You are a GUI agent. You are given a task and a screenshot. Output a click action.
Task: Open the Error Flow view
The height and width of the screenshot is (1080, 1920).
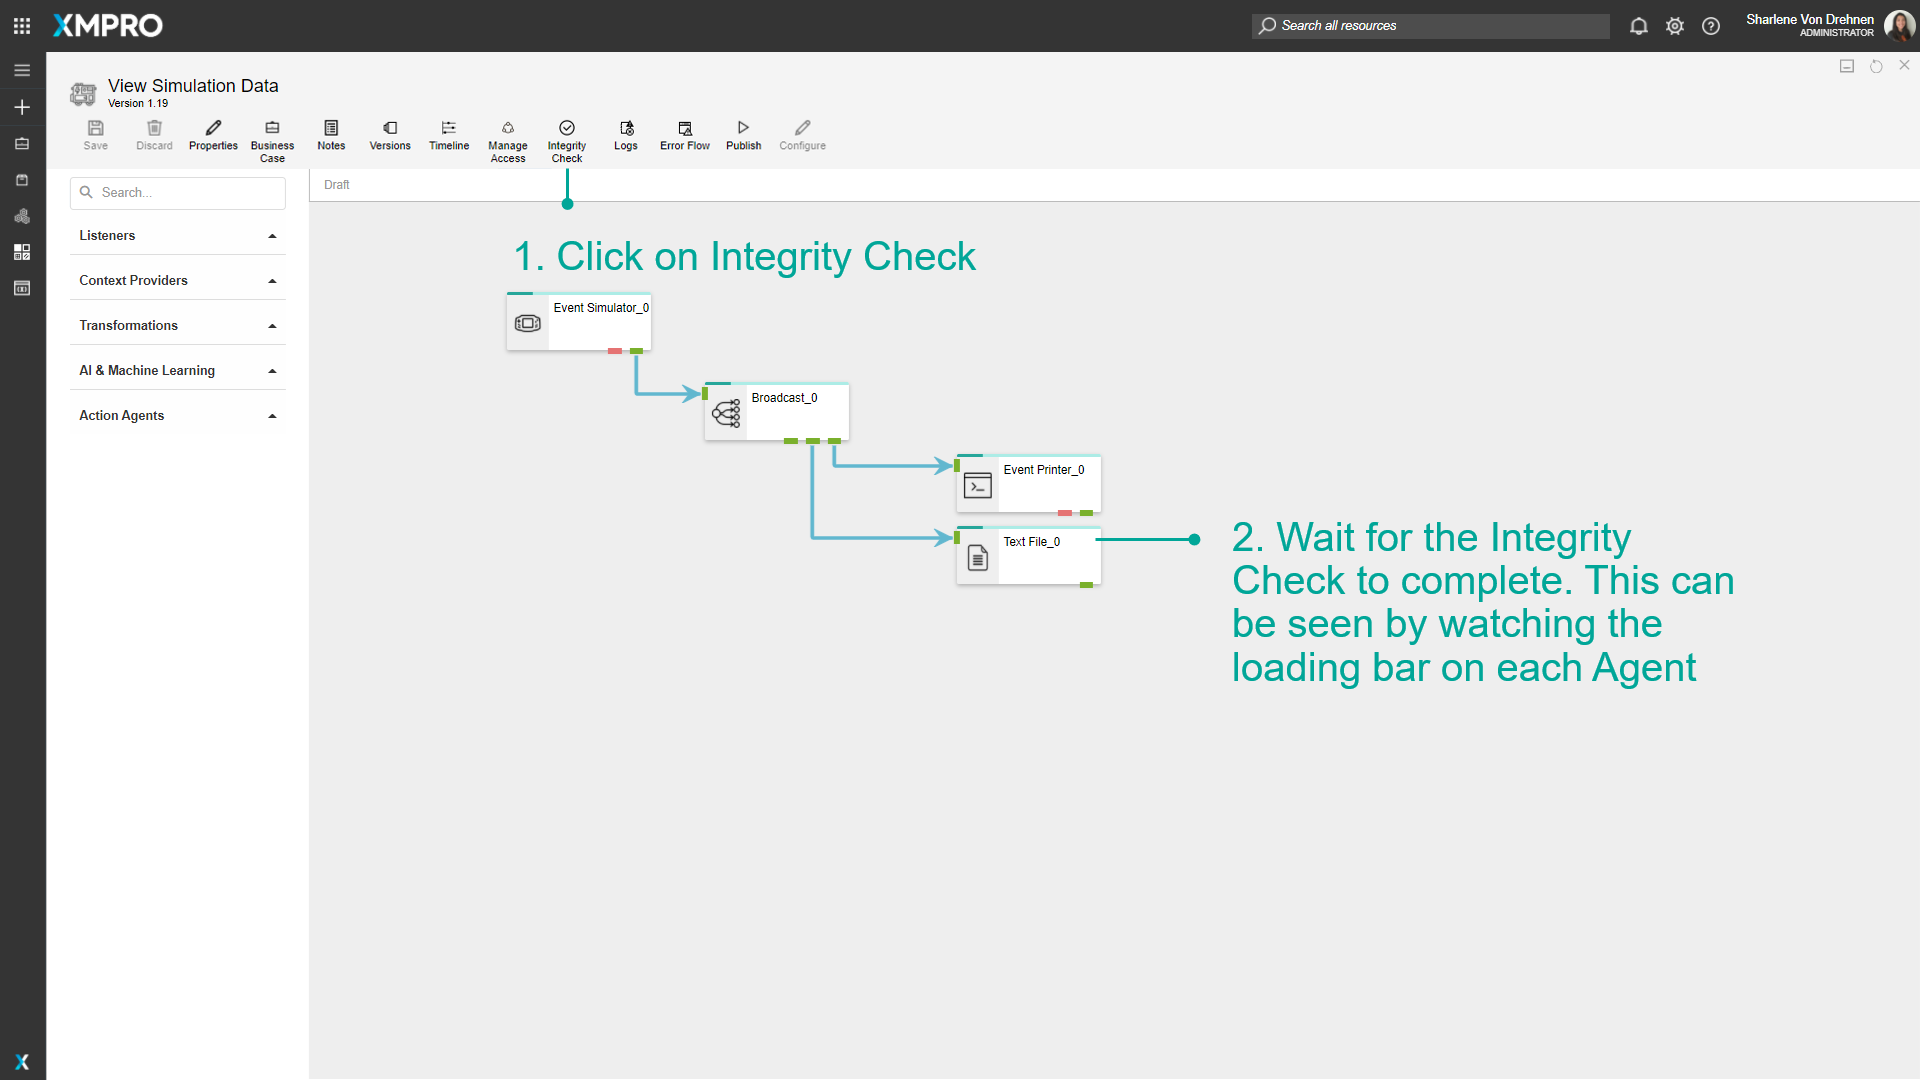(684, 135)
